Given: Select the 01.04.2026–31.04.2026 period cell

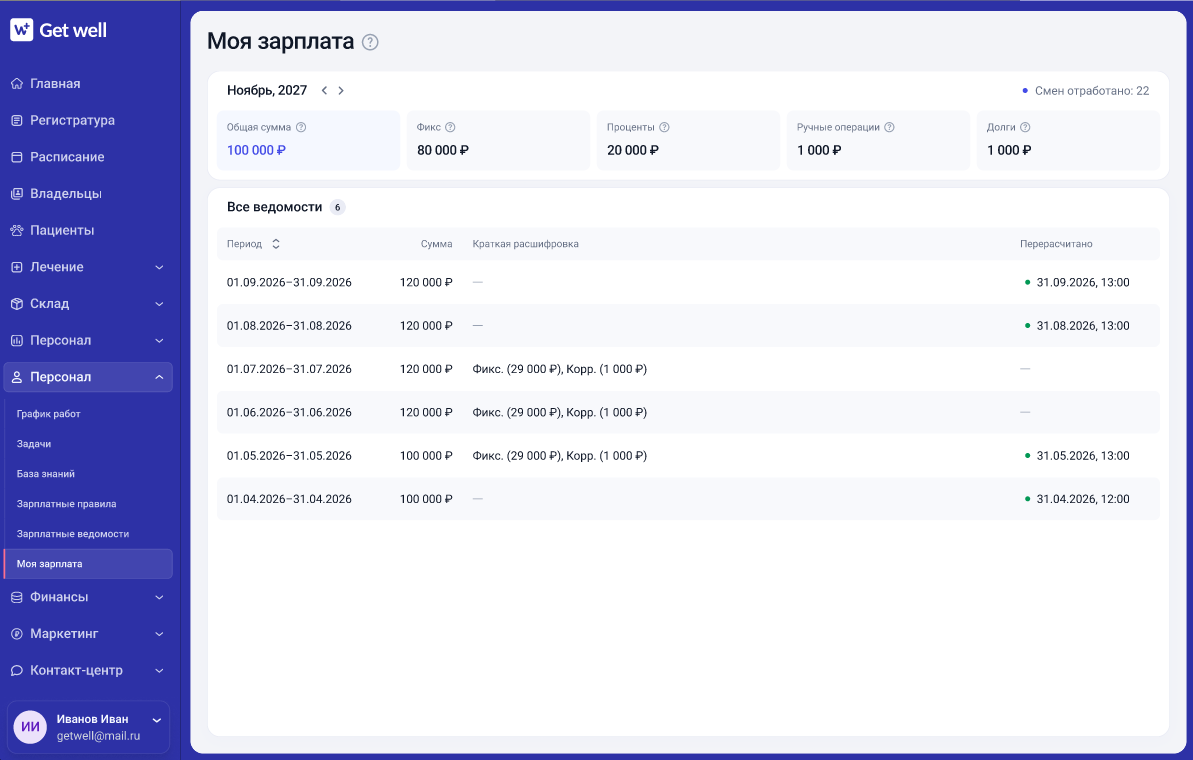Looking at the screenshot, I should (x=289, y=499).
